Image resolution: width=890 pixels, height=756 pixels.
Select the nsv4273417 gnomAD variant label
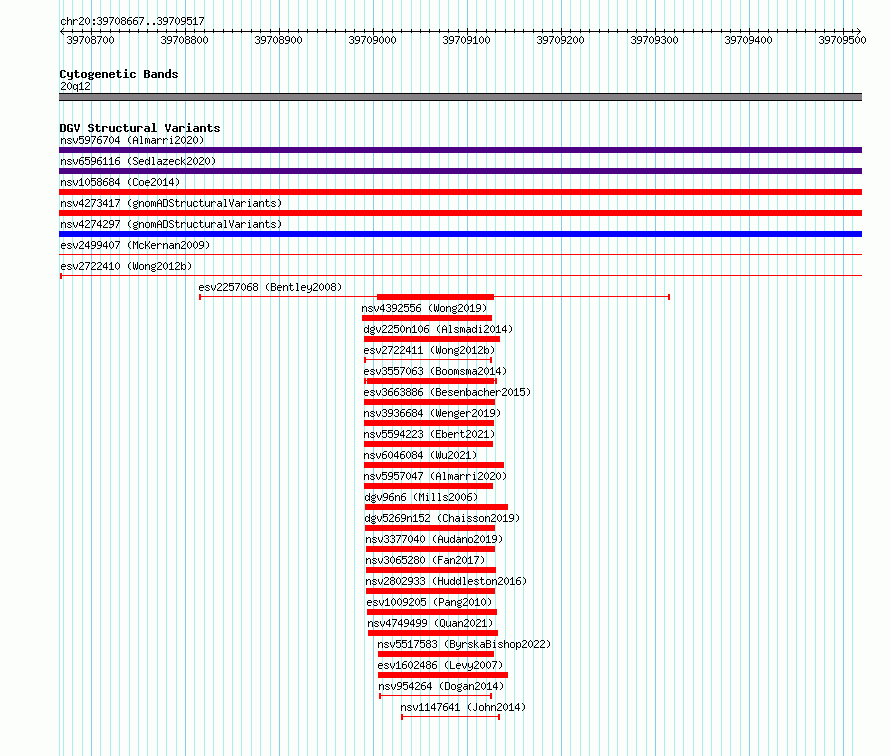point(171,203)
